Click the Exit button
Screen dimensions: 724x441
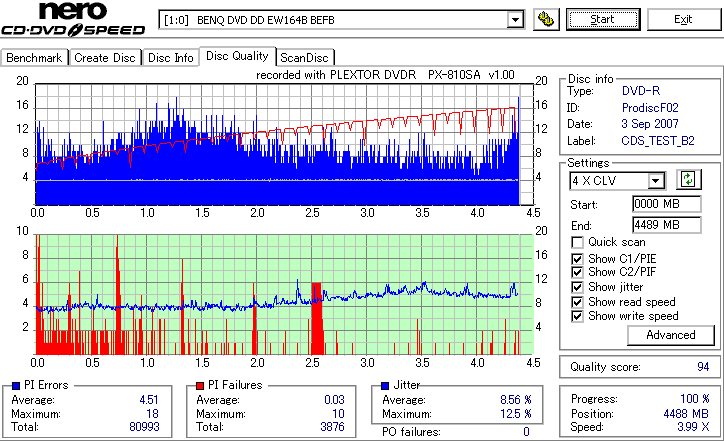[x=683, y=19]
